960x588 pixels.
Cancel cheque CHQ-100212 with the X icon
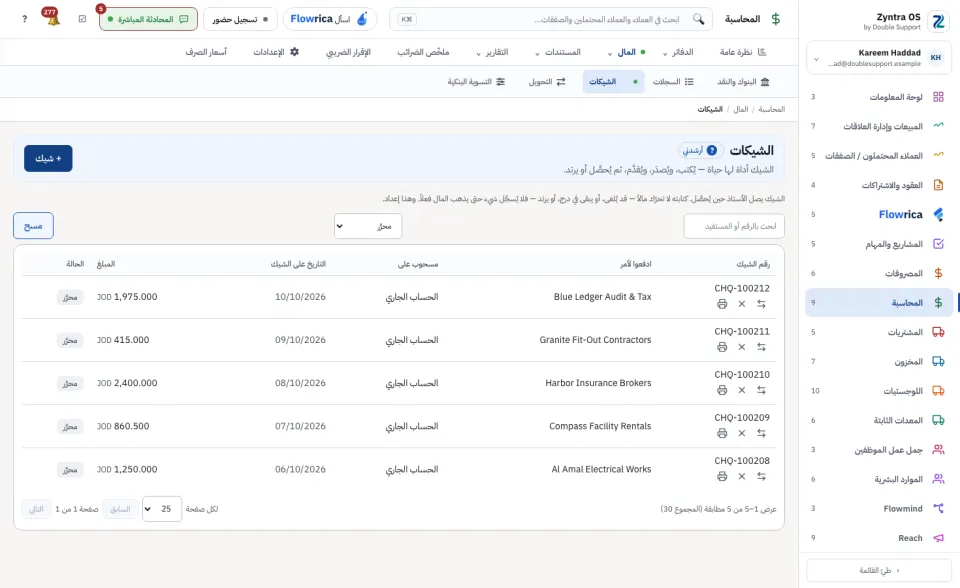click(741, 304)
